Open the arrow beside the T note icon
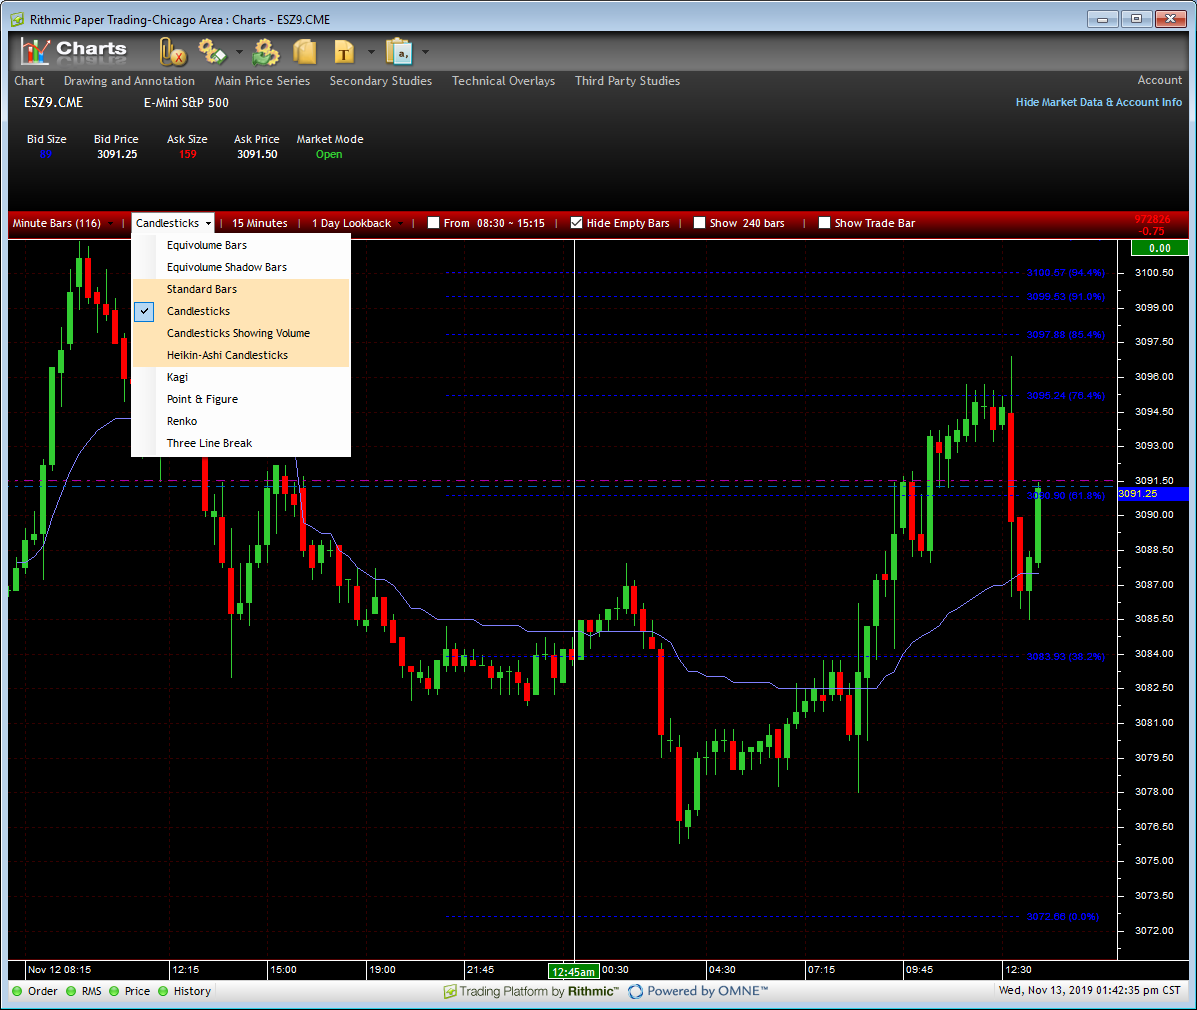1197x1010 pixels. point(371,52)
